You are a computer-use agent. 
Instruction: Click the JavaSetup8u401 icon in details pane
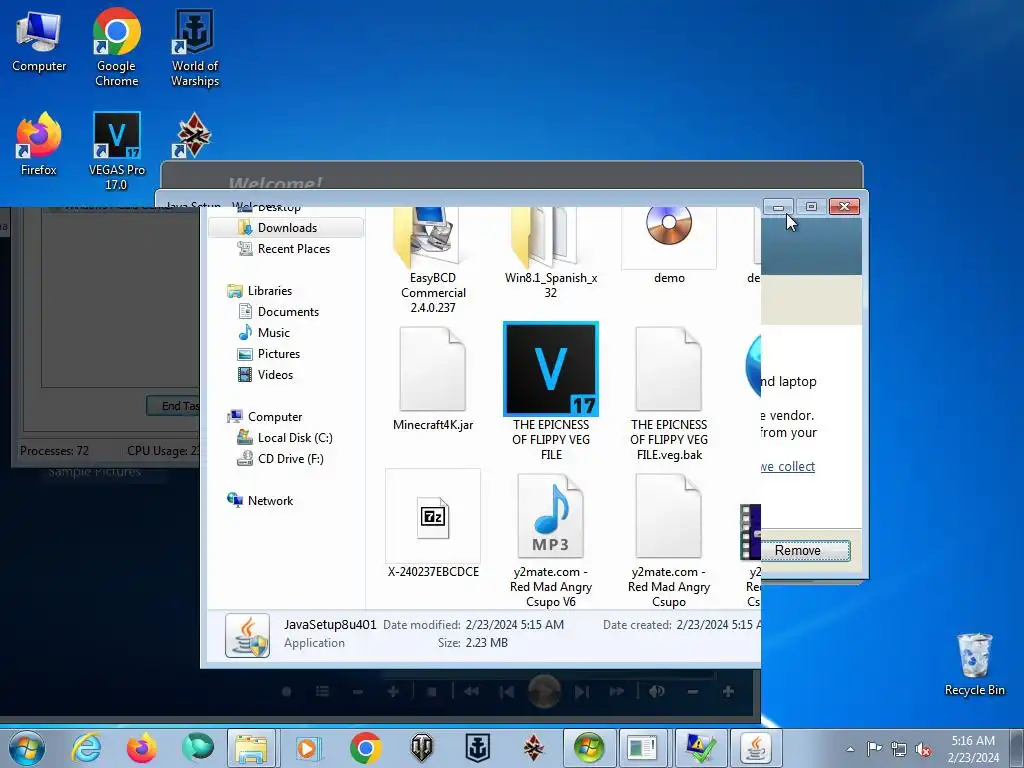click(x=248, y=634)
